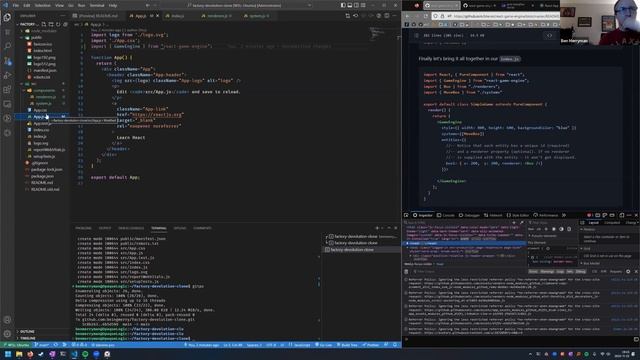
Task: Open the Source Control view
Action: (7, 61)
